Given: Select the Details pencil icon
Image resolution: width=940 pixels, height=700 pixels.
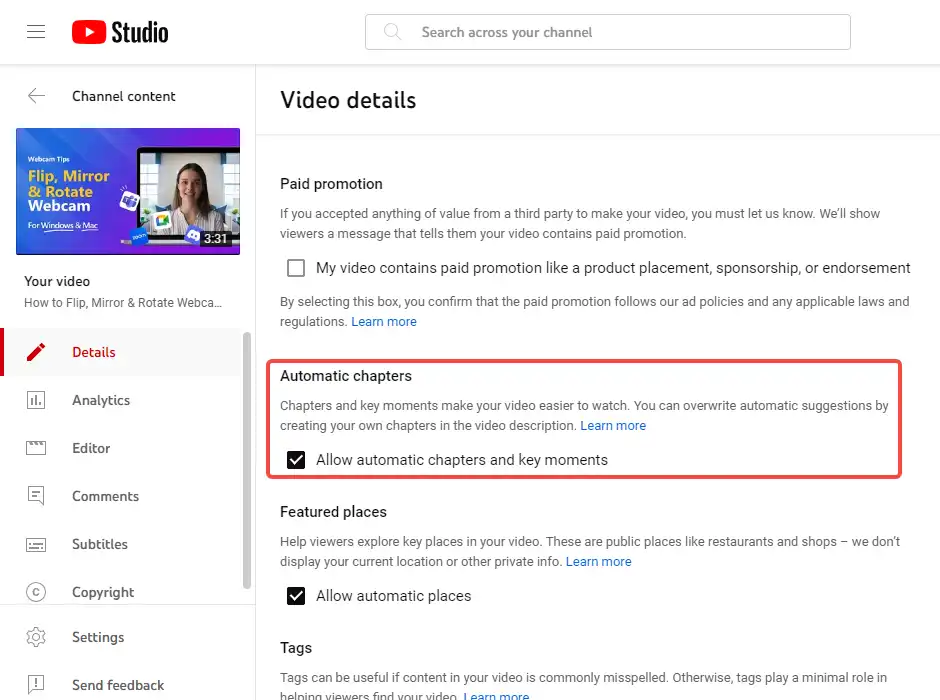Looking at the screenshot, I should 36,352.
